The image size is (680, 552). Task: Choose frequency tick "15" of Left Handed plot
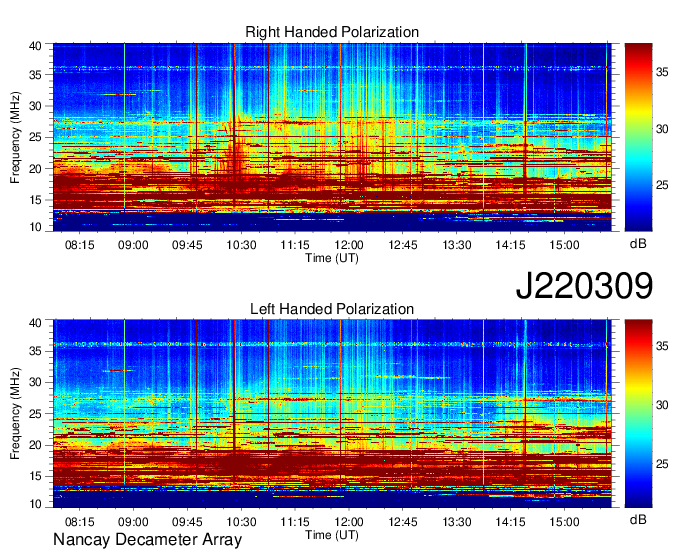point(35,477)
